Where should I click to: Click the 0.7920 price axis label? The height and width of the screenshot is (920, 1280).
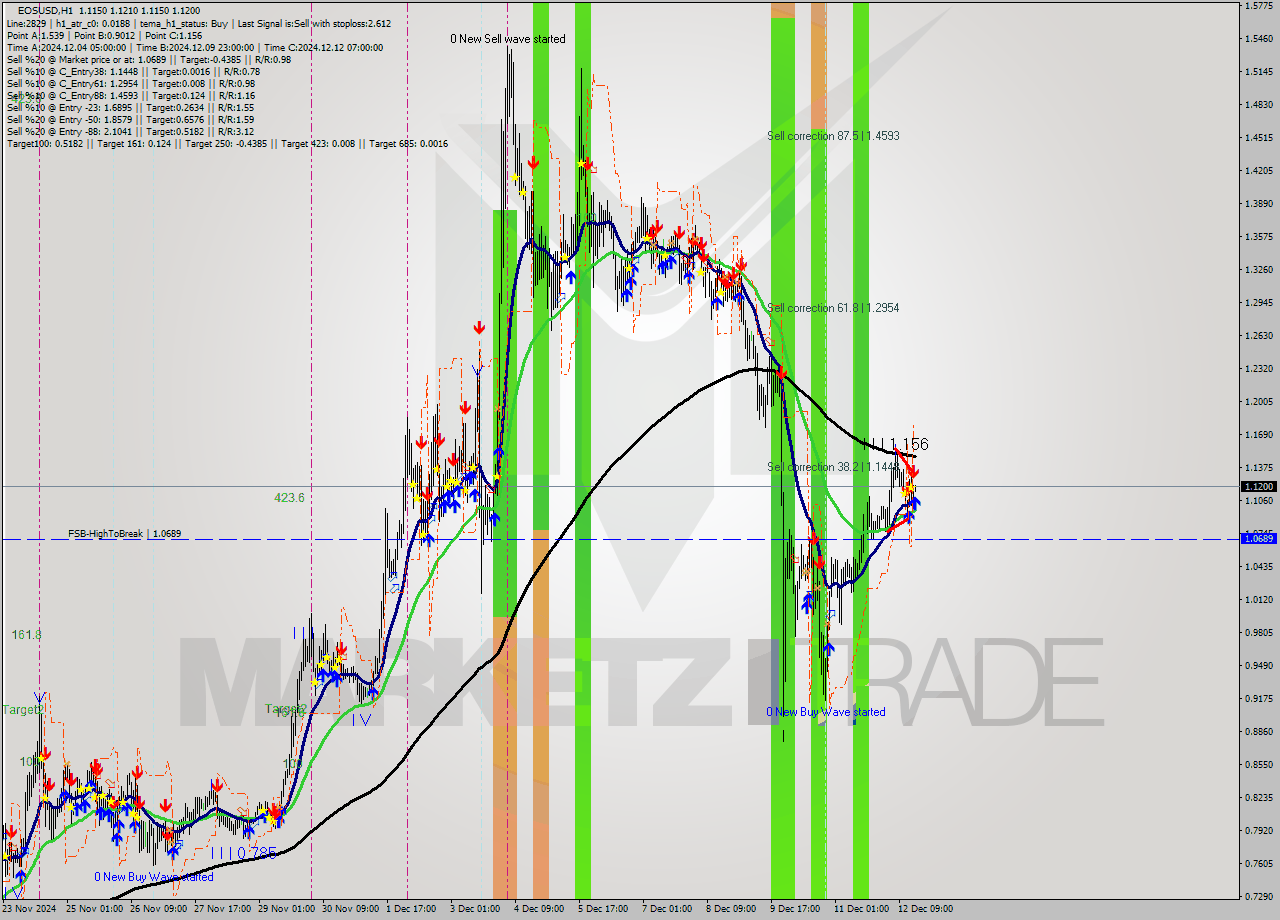click(1258, 831)
